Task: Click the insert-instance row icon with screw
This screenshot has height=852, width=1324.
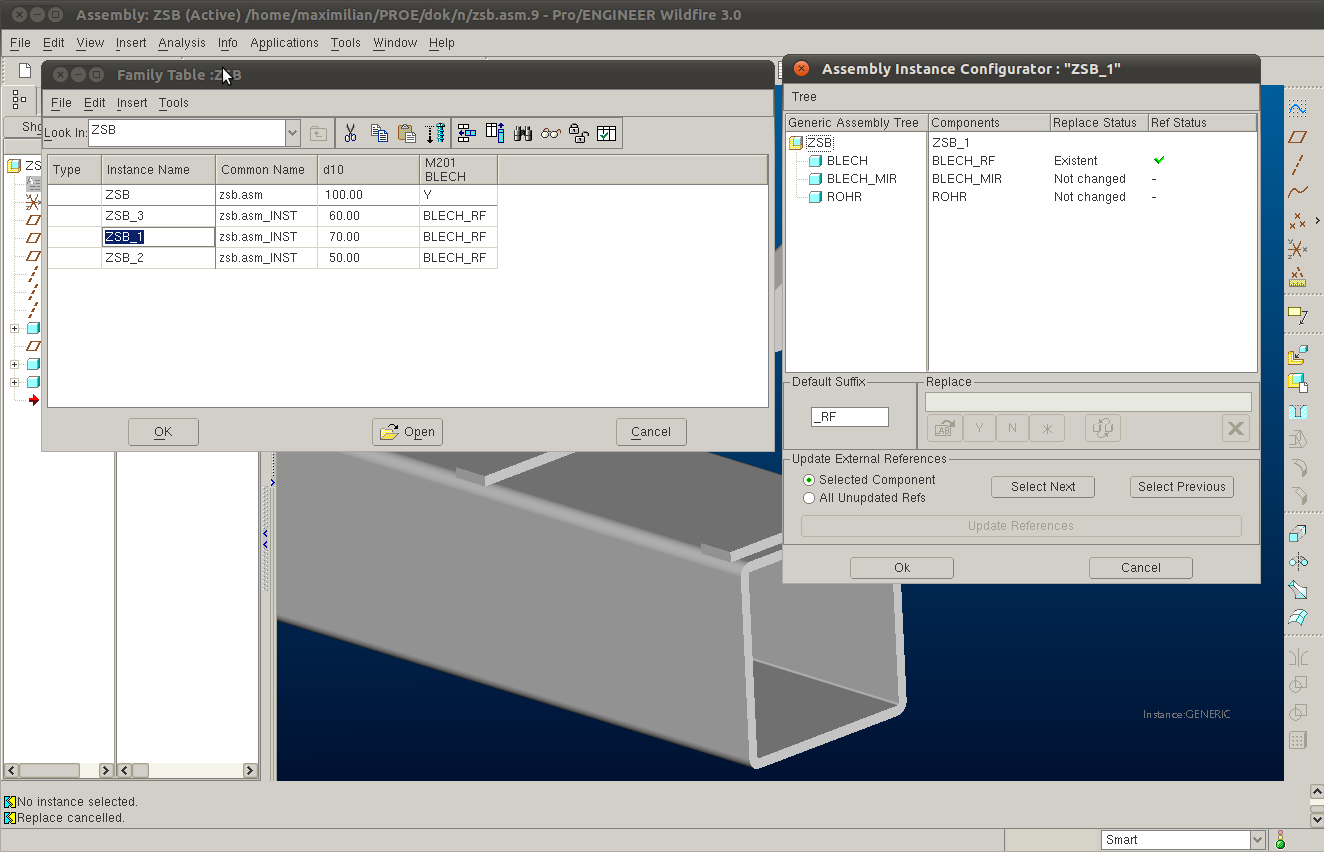Action: point(435,133)
